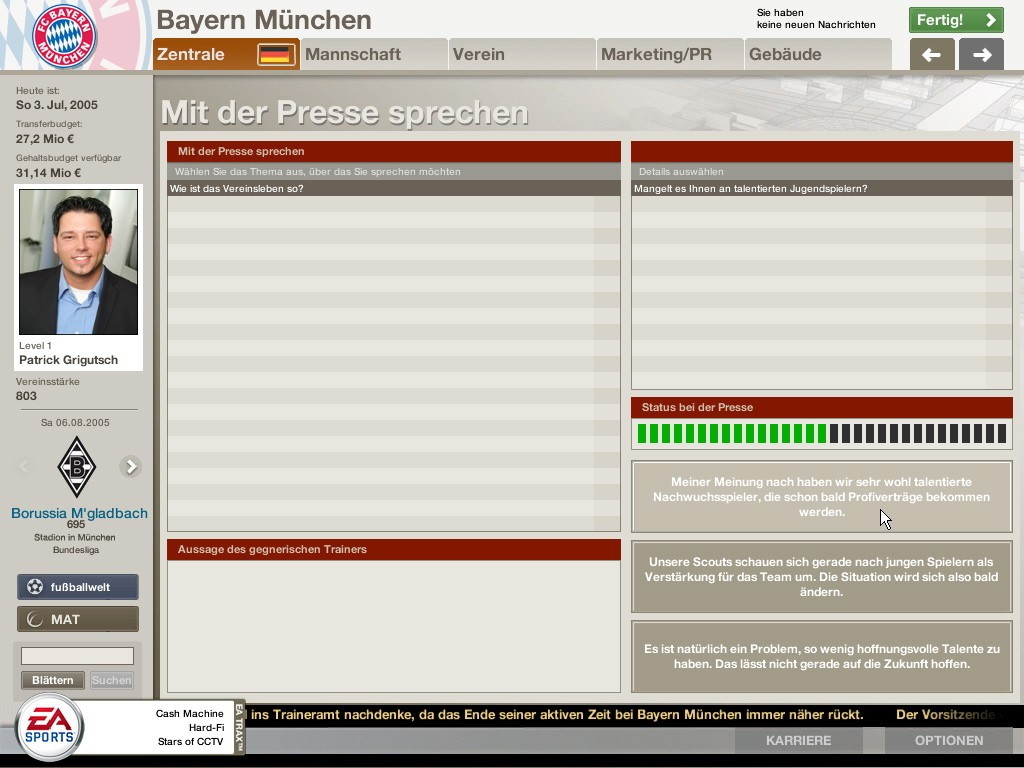The width and height of the screenshot is (1024, 768).
Task: Go forward with the right arrow button
Action: pyautogui.click(x=982, y=54)
